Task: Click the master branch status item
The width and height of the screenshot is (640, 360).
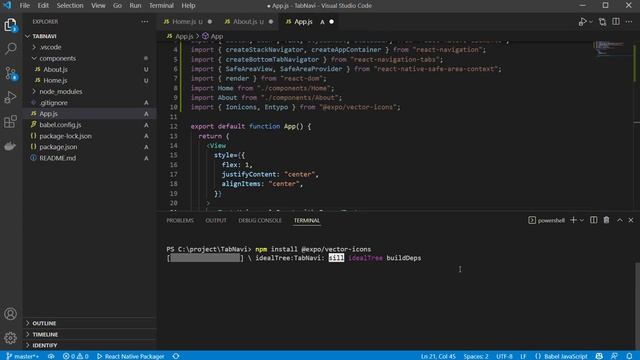Action: pos(23,356)
